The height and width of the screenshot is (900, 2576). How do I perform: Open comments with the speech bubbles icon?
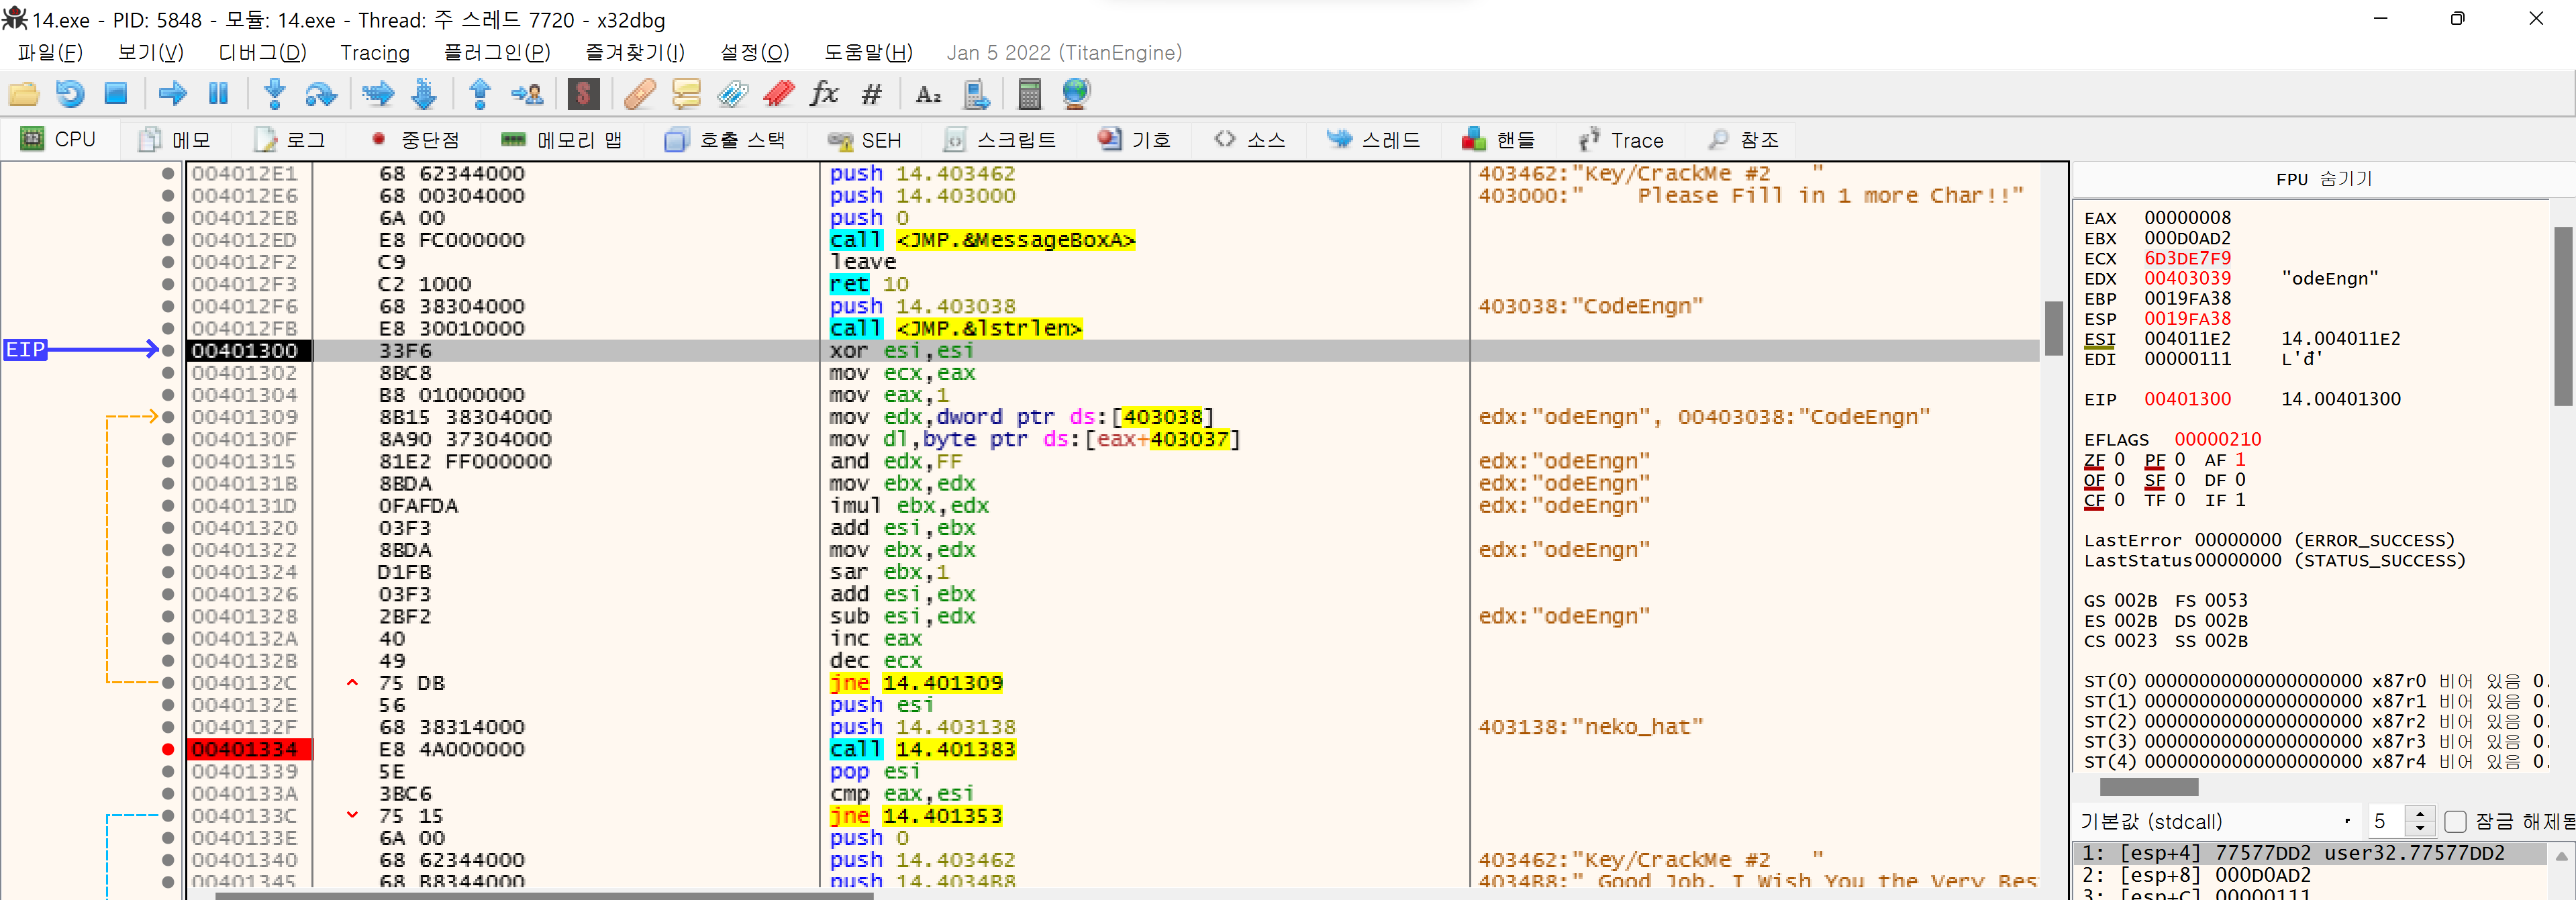click(x=686, y=94)
